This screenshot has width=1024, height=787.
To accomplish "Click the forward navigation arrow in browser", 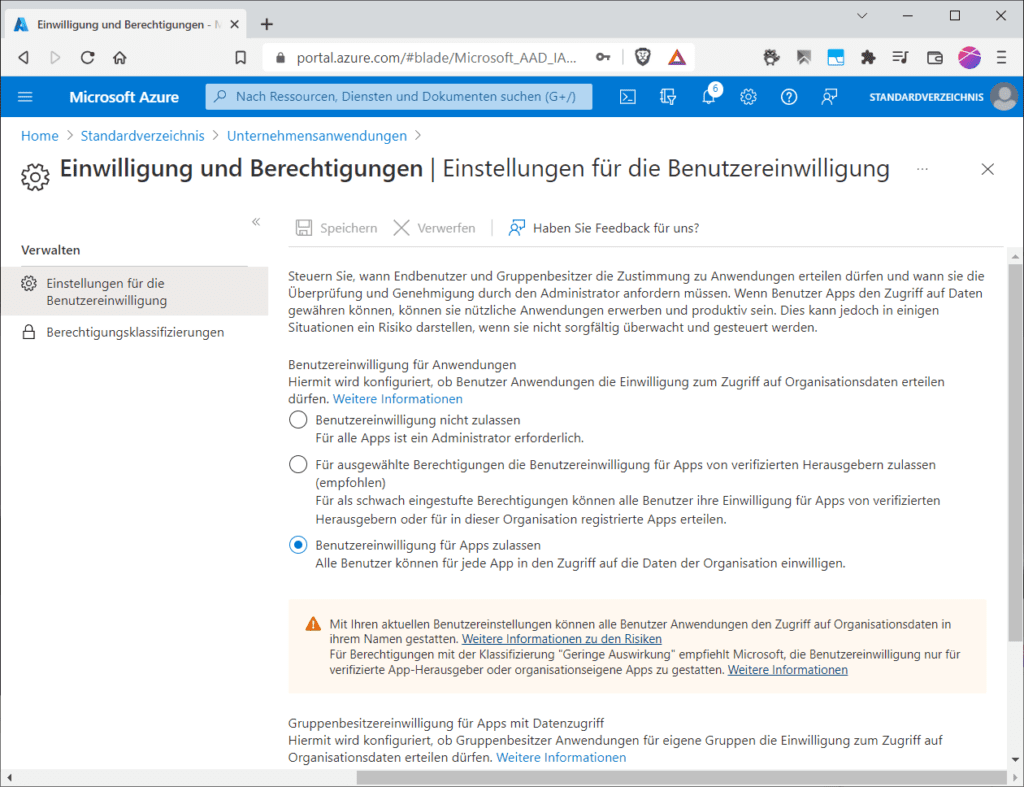I will (56, 57).
